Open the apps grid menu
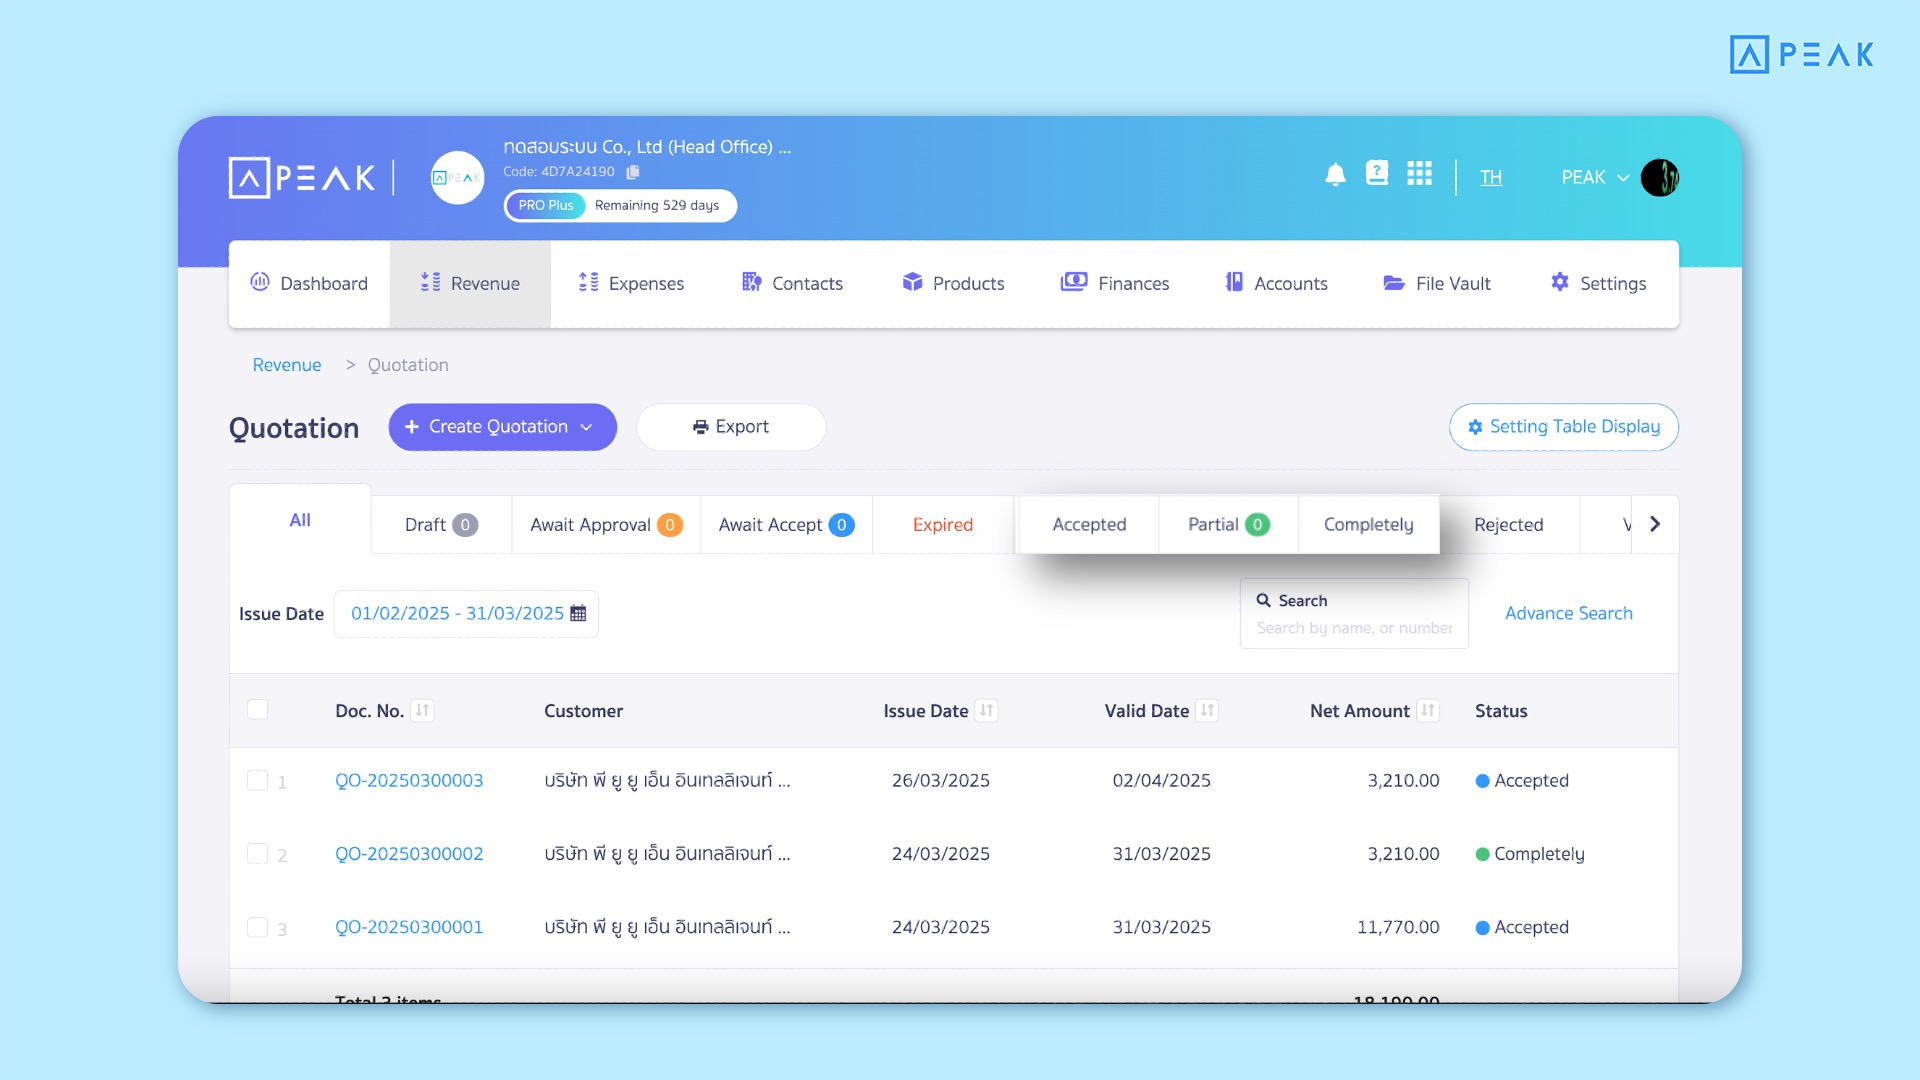1920x1080 pixels. [x=1419, y=174]
